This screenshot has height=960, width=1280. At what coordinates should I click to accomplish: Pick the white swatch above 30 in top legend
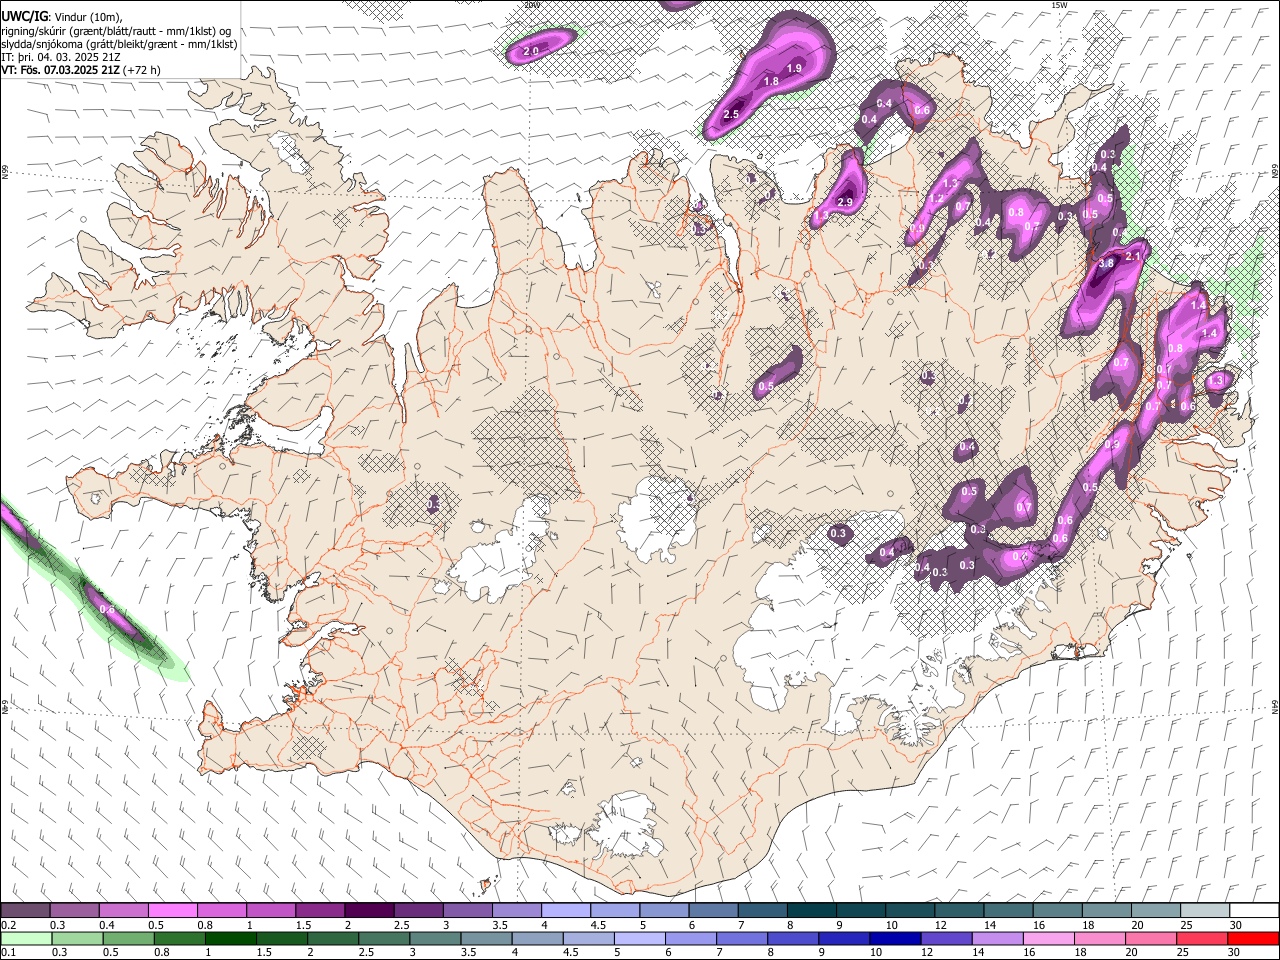click(1253, 910)
